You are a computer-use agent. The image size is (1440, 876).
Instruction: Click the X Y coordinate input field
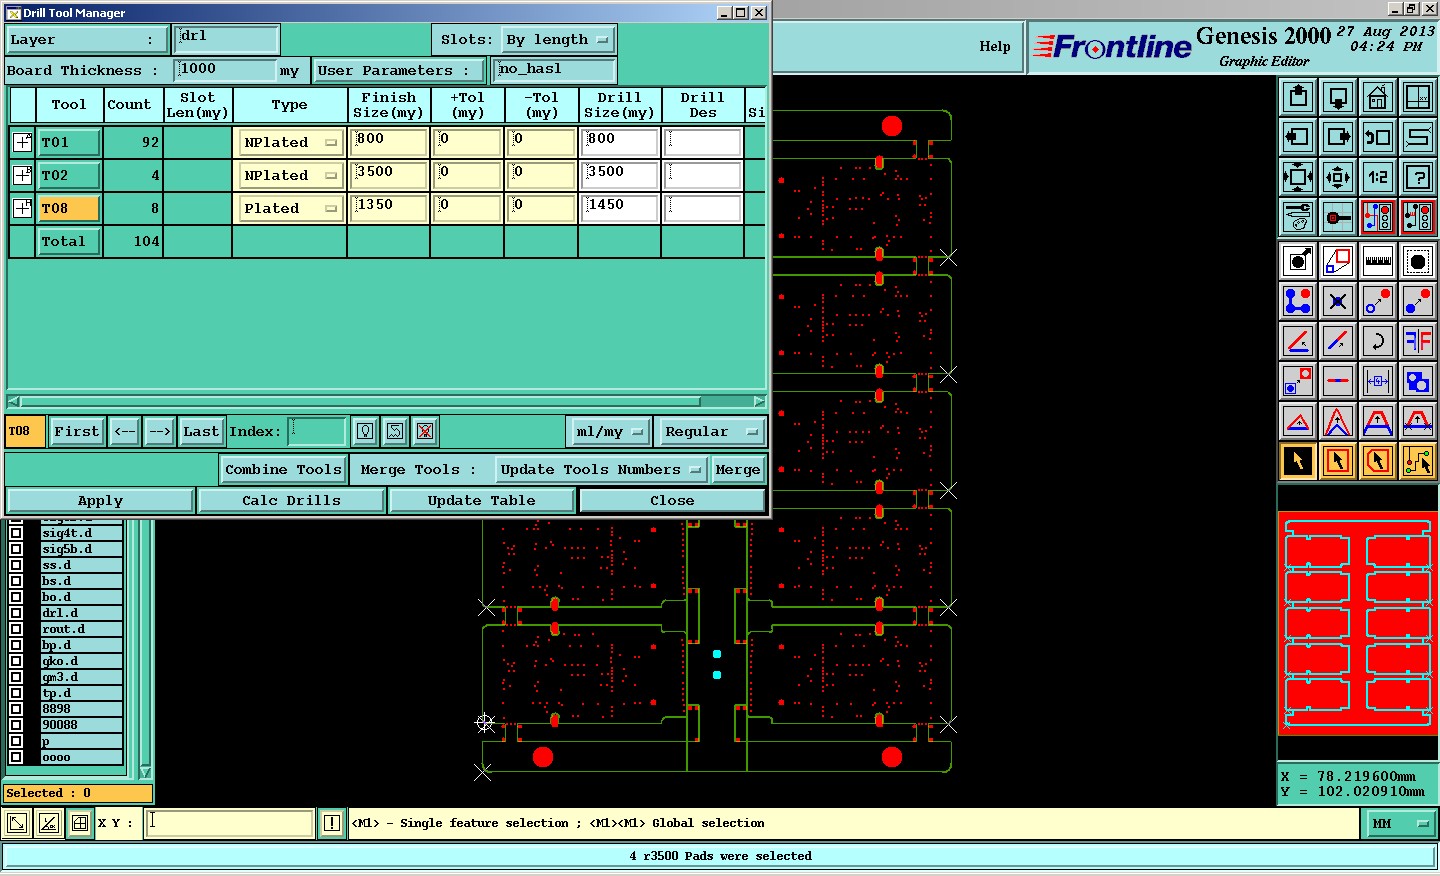click(x=230, y=823)
